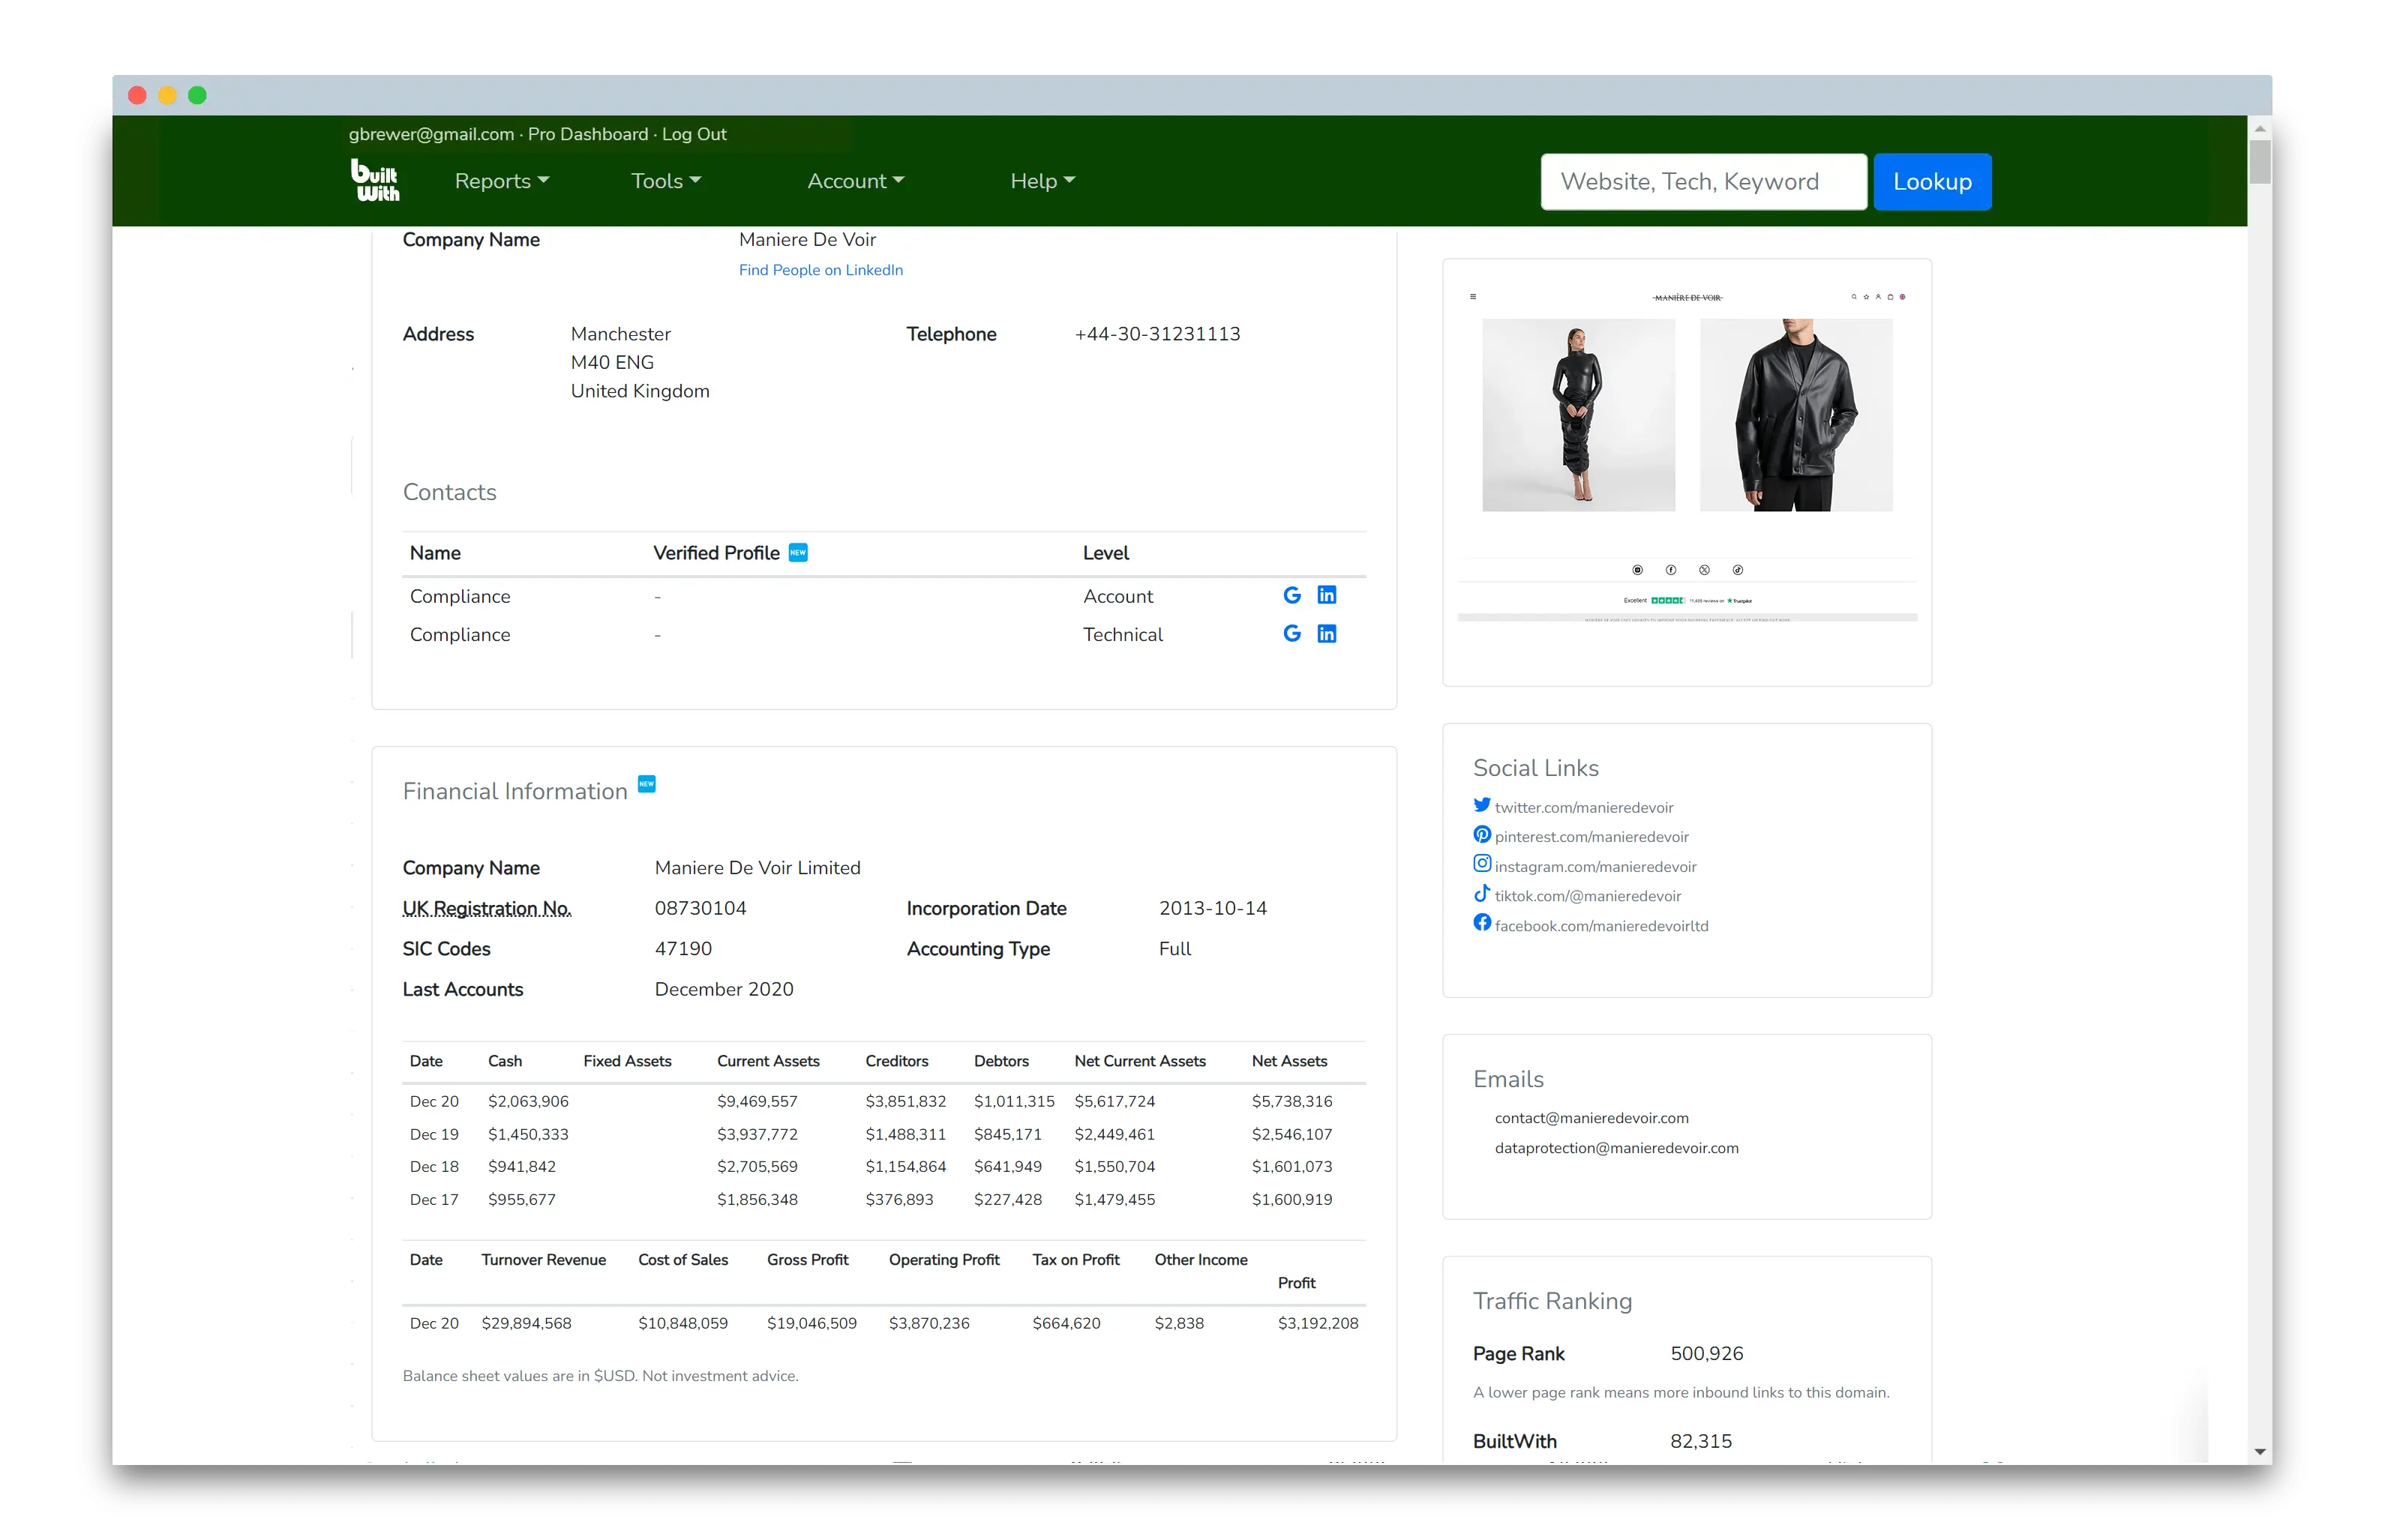Viewport: 2385px width, 1540px height.
Task: Open pinterest.com/manieredevoir link
Action: [x=1592, y=837]
